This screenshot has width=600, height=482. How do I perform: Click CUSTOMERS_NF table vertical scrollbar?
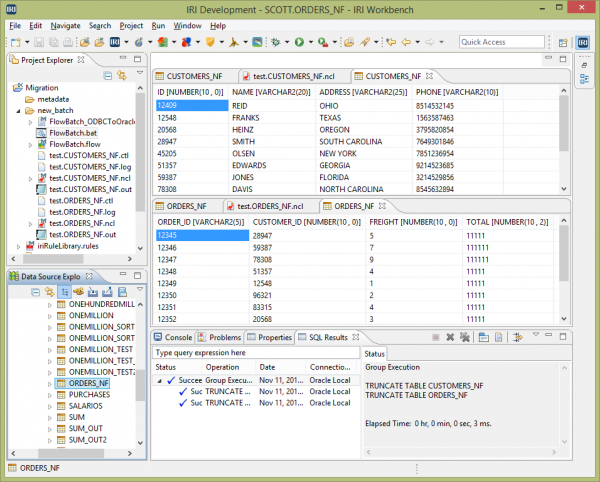[x=564, y=123]
